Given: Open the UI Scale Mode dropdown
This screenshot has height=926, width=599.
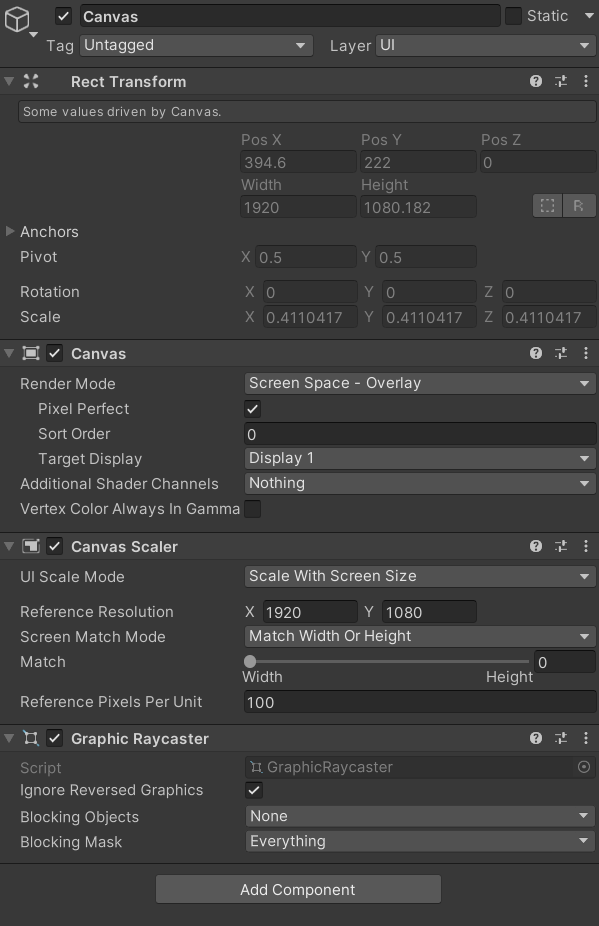Looking at the screenshot, I should click(420, 576).
